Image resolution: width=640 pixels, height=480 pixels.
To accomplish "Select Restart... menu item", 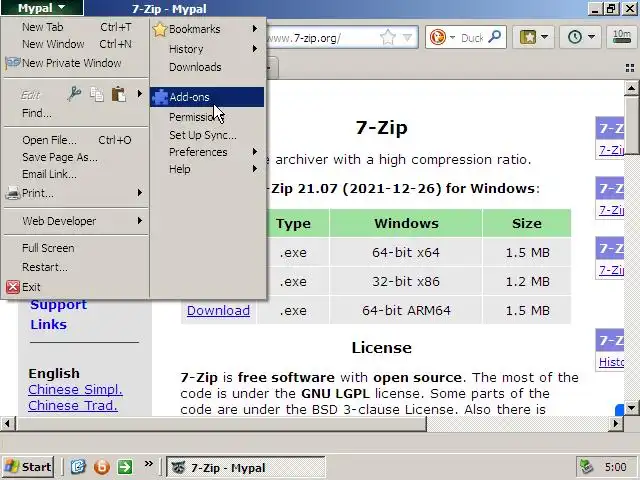I will (76, 267).
